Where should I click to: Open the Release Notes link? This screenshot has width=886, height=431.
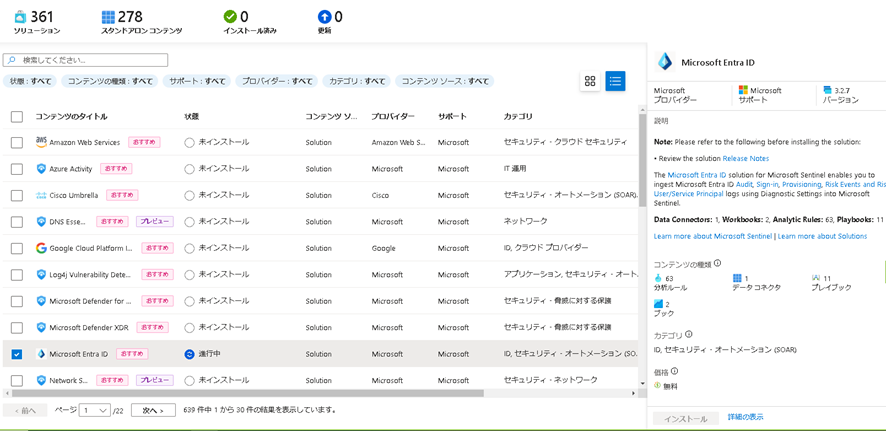pos(745,158)
